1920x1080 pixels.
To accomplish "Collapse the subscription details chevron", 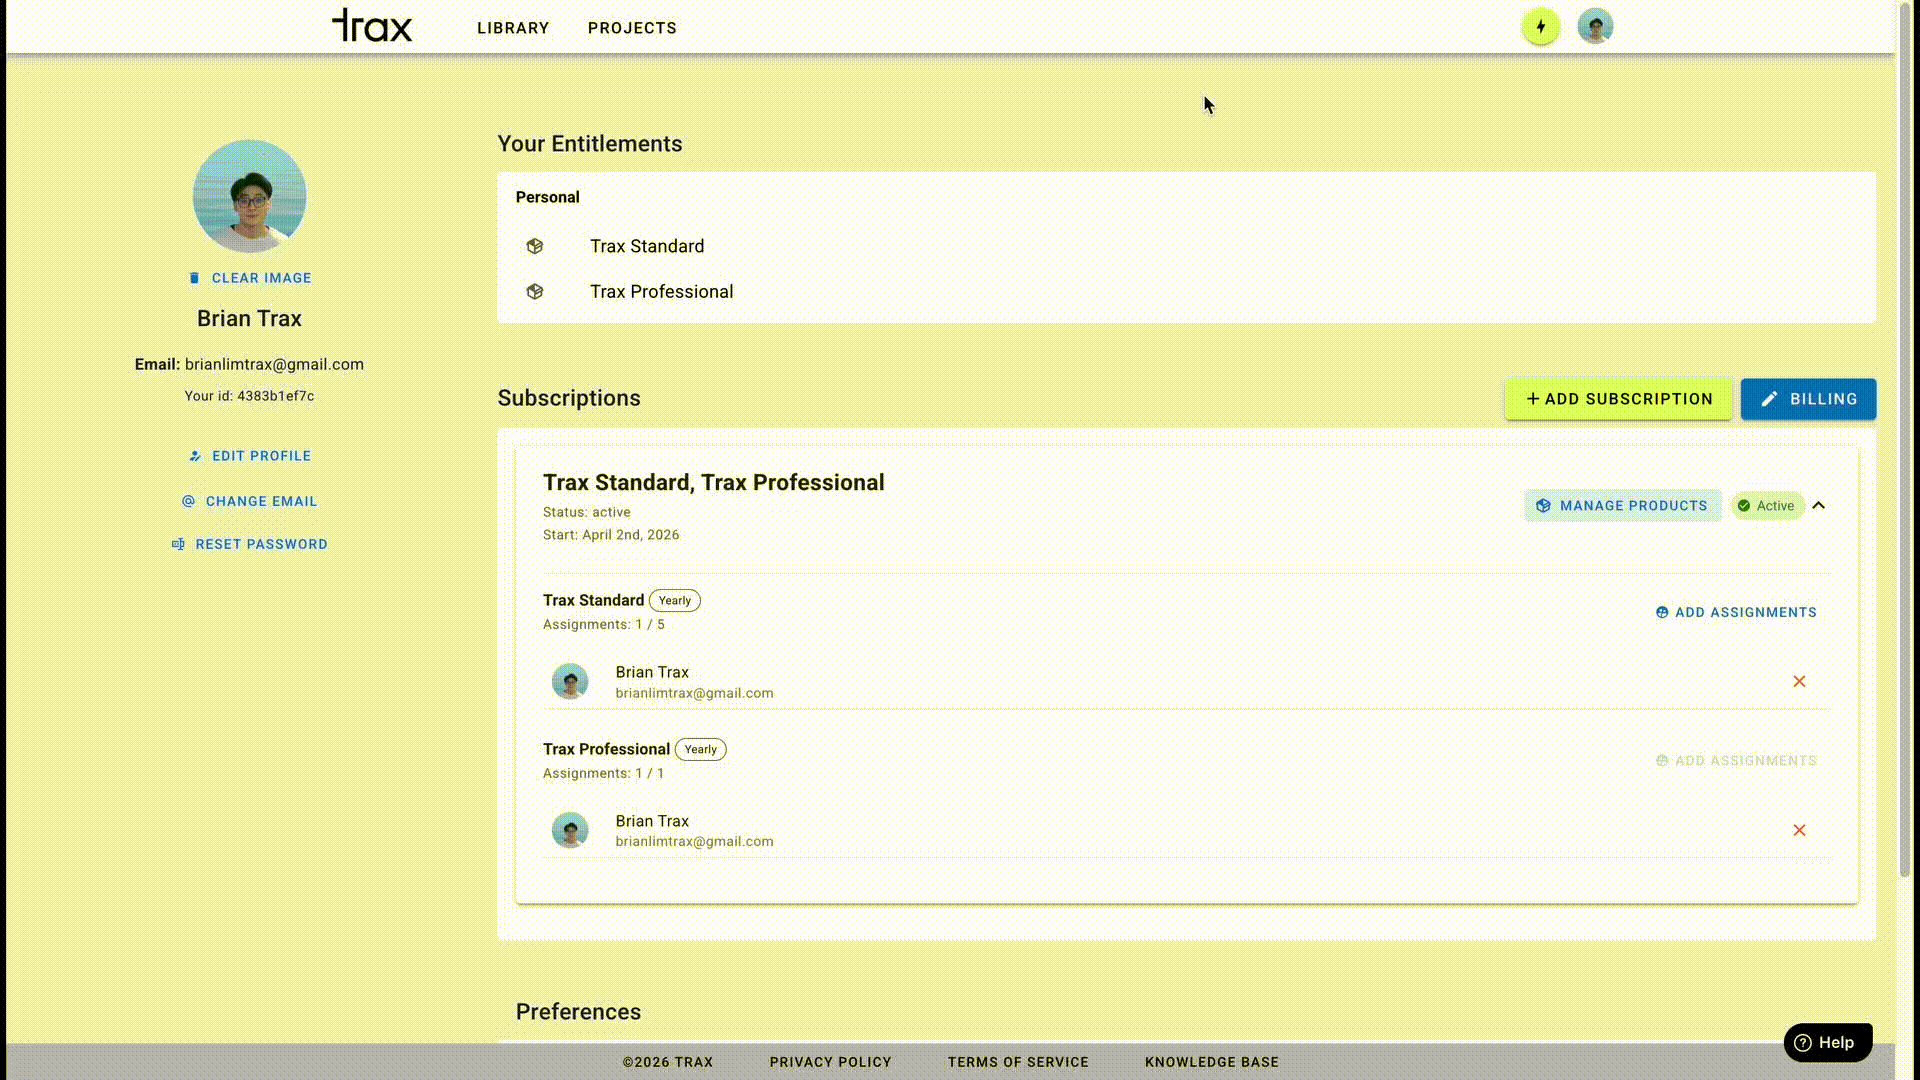I will pos(1819,506).
